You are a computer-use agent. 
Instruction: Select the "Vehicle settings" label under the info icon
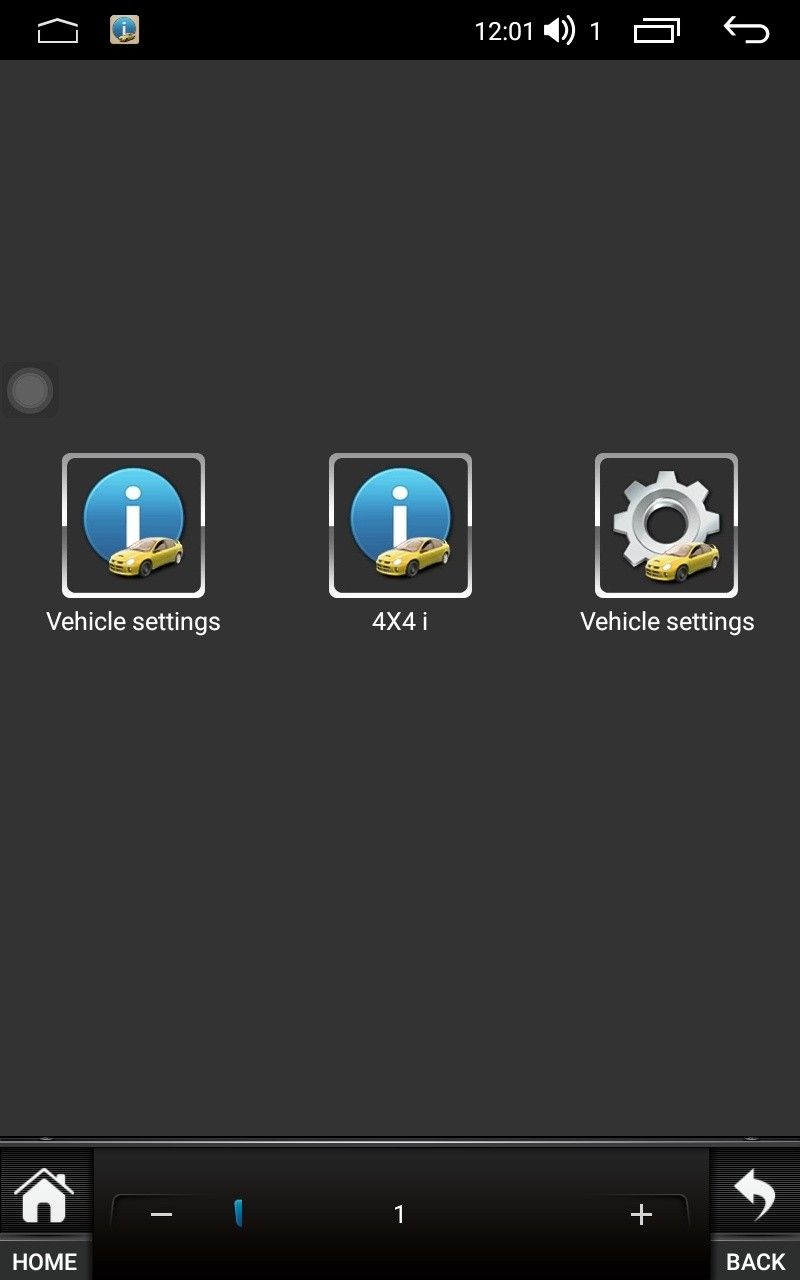point(133,622)
